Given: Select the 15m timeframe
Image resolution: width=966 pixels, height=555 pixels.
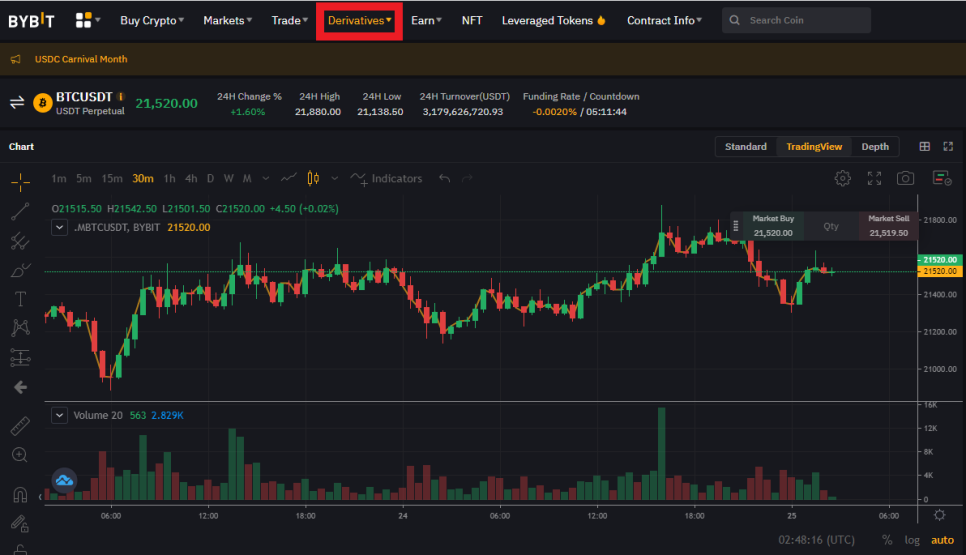Looking at the screenshot, I should [112, 179].
